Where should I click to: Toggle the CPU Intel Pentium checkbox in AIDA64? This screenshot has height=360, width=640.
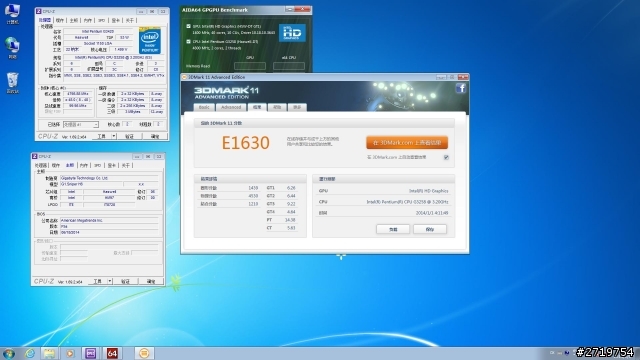point(189,41)
